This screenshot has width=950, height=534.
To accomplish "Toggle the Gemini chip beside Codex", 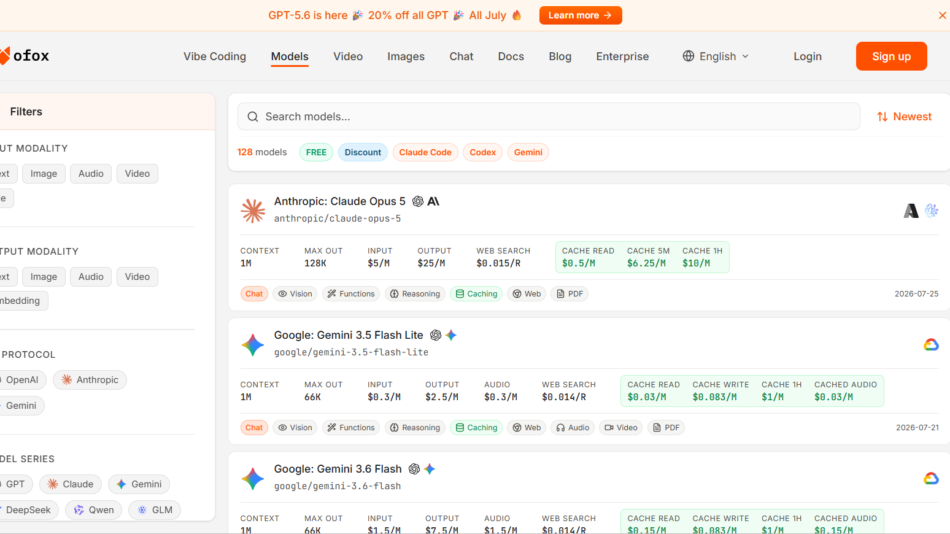I will pyautogui.click(x=528, y=152).
